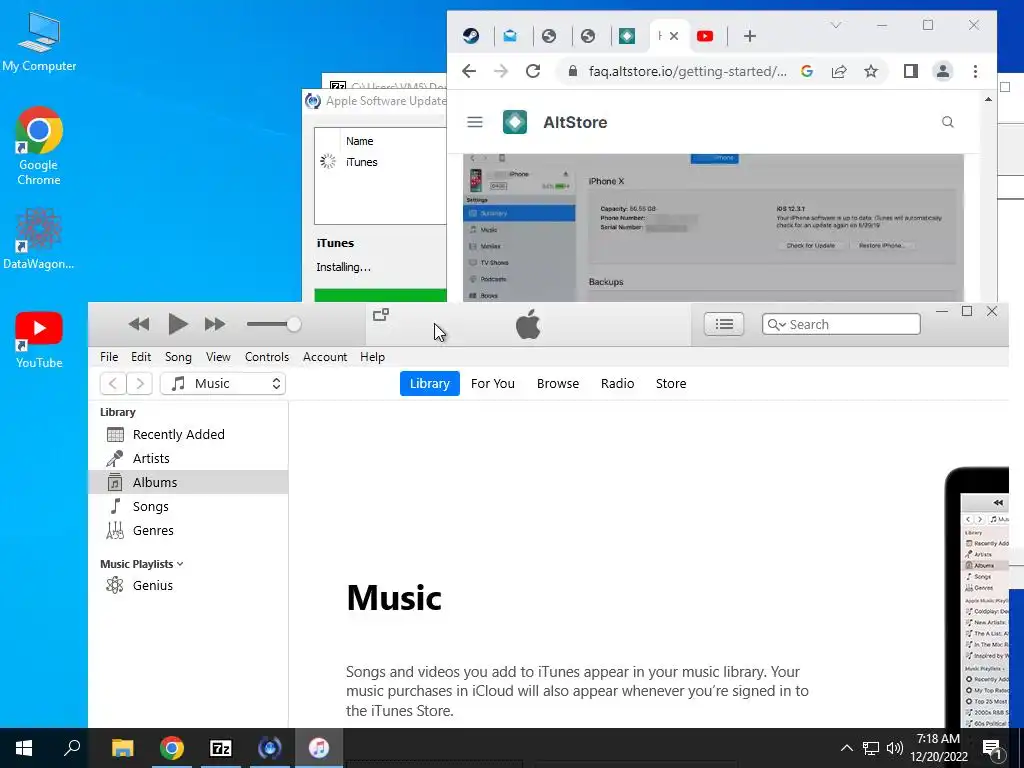Screen dimensions: 1024x768
Task: Open My Computer desktop icon
Action: tap(39, 42)
